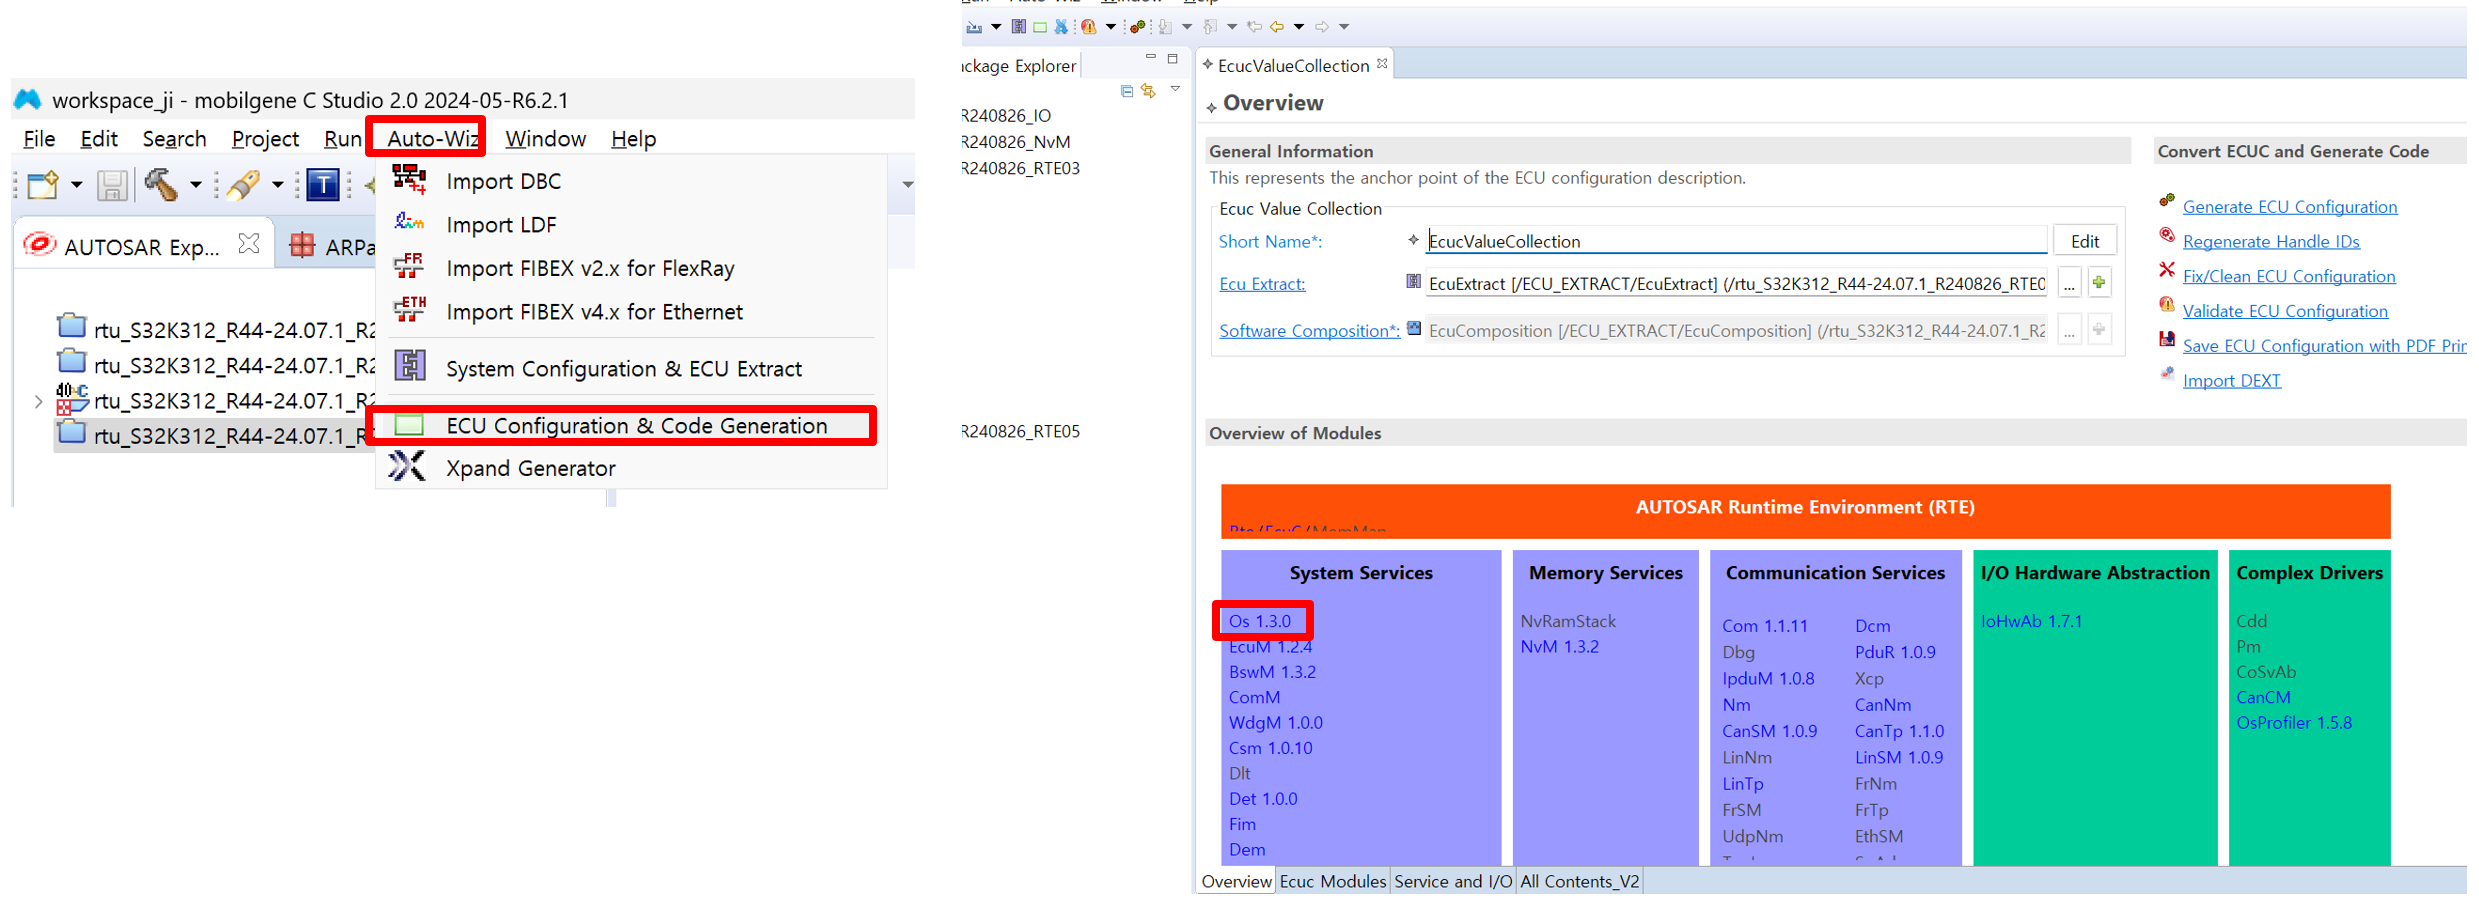The height and width of the screenshot is (904, 2479).
Task: Click the blue T toolbar icon
Action: [322, 185]
